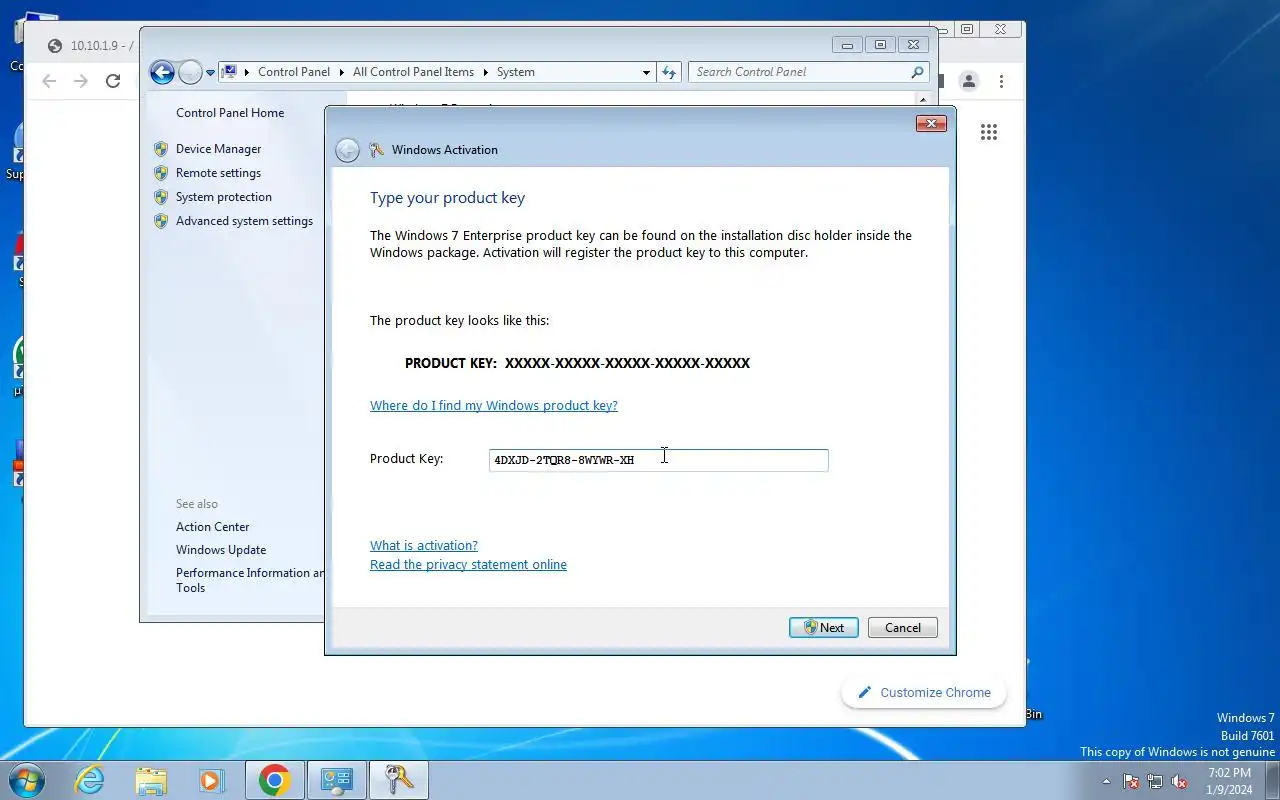This screenshot has width=1280, height=800.
Task: Click 'All Control Panel Items' breadcrumb
Action: point(413,72)
